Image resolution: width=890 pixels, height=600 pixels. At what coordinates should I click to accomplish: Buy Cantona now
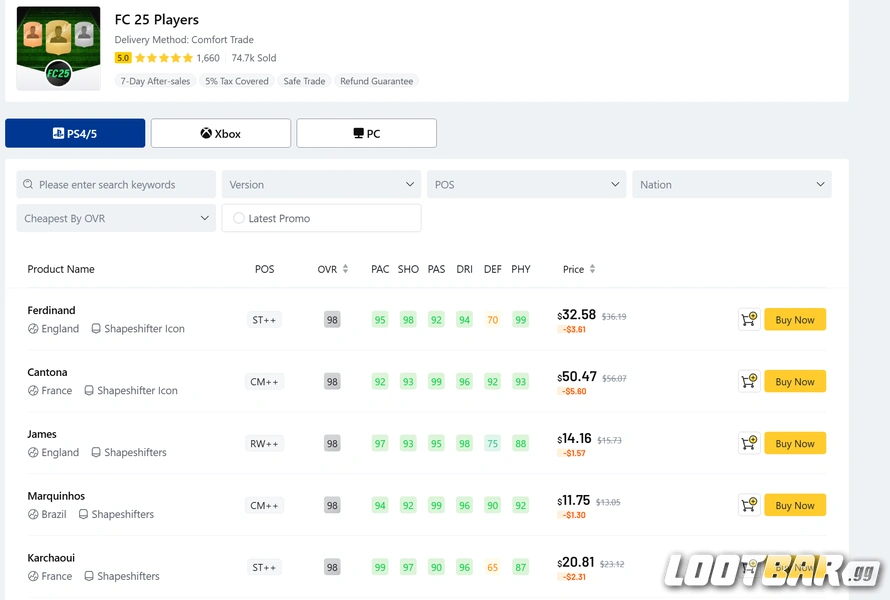795,381
